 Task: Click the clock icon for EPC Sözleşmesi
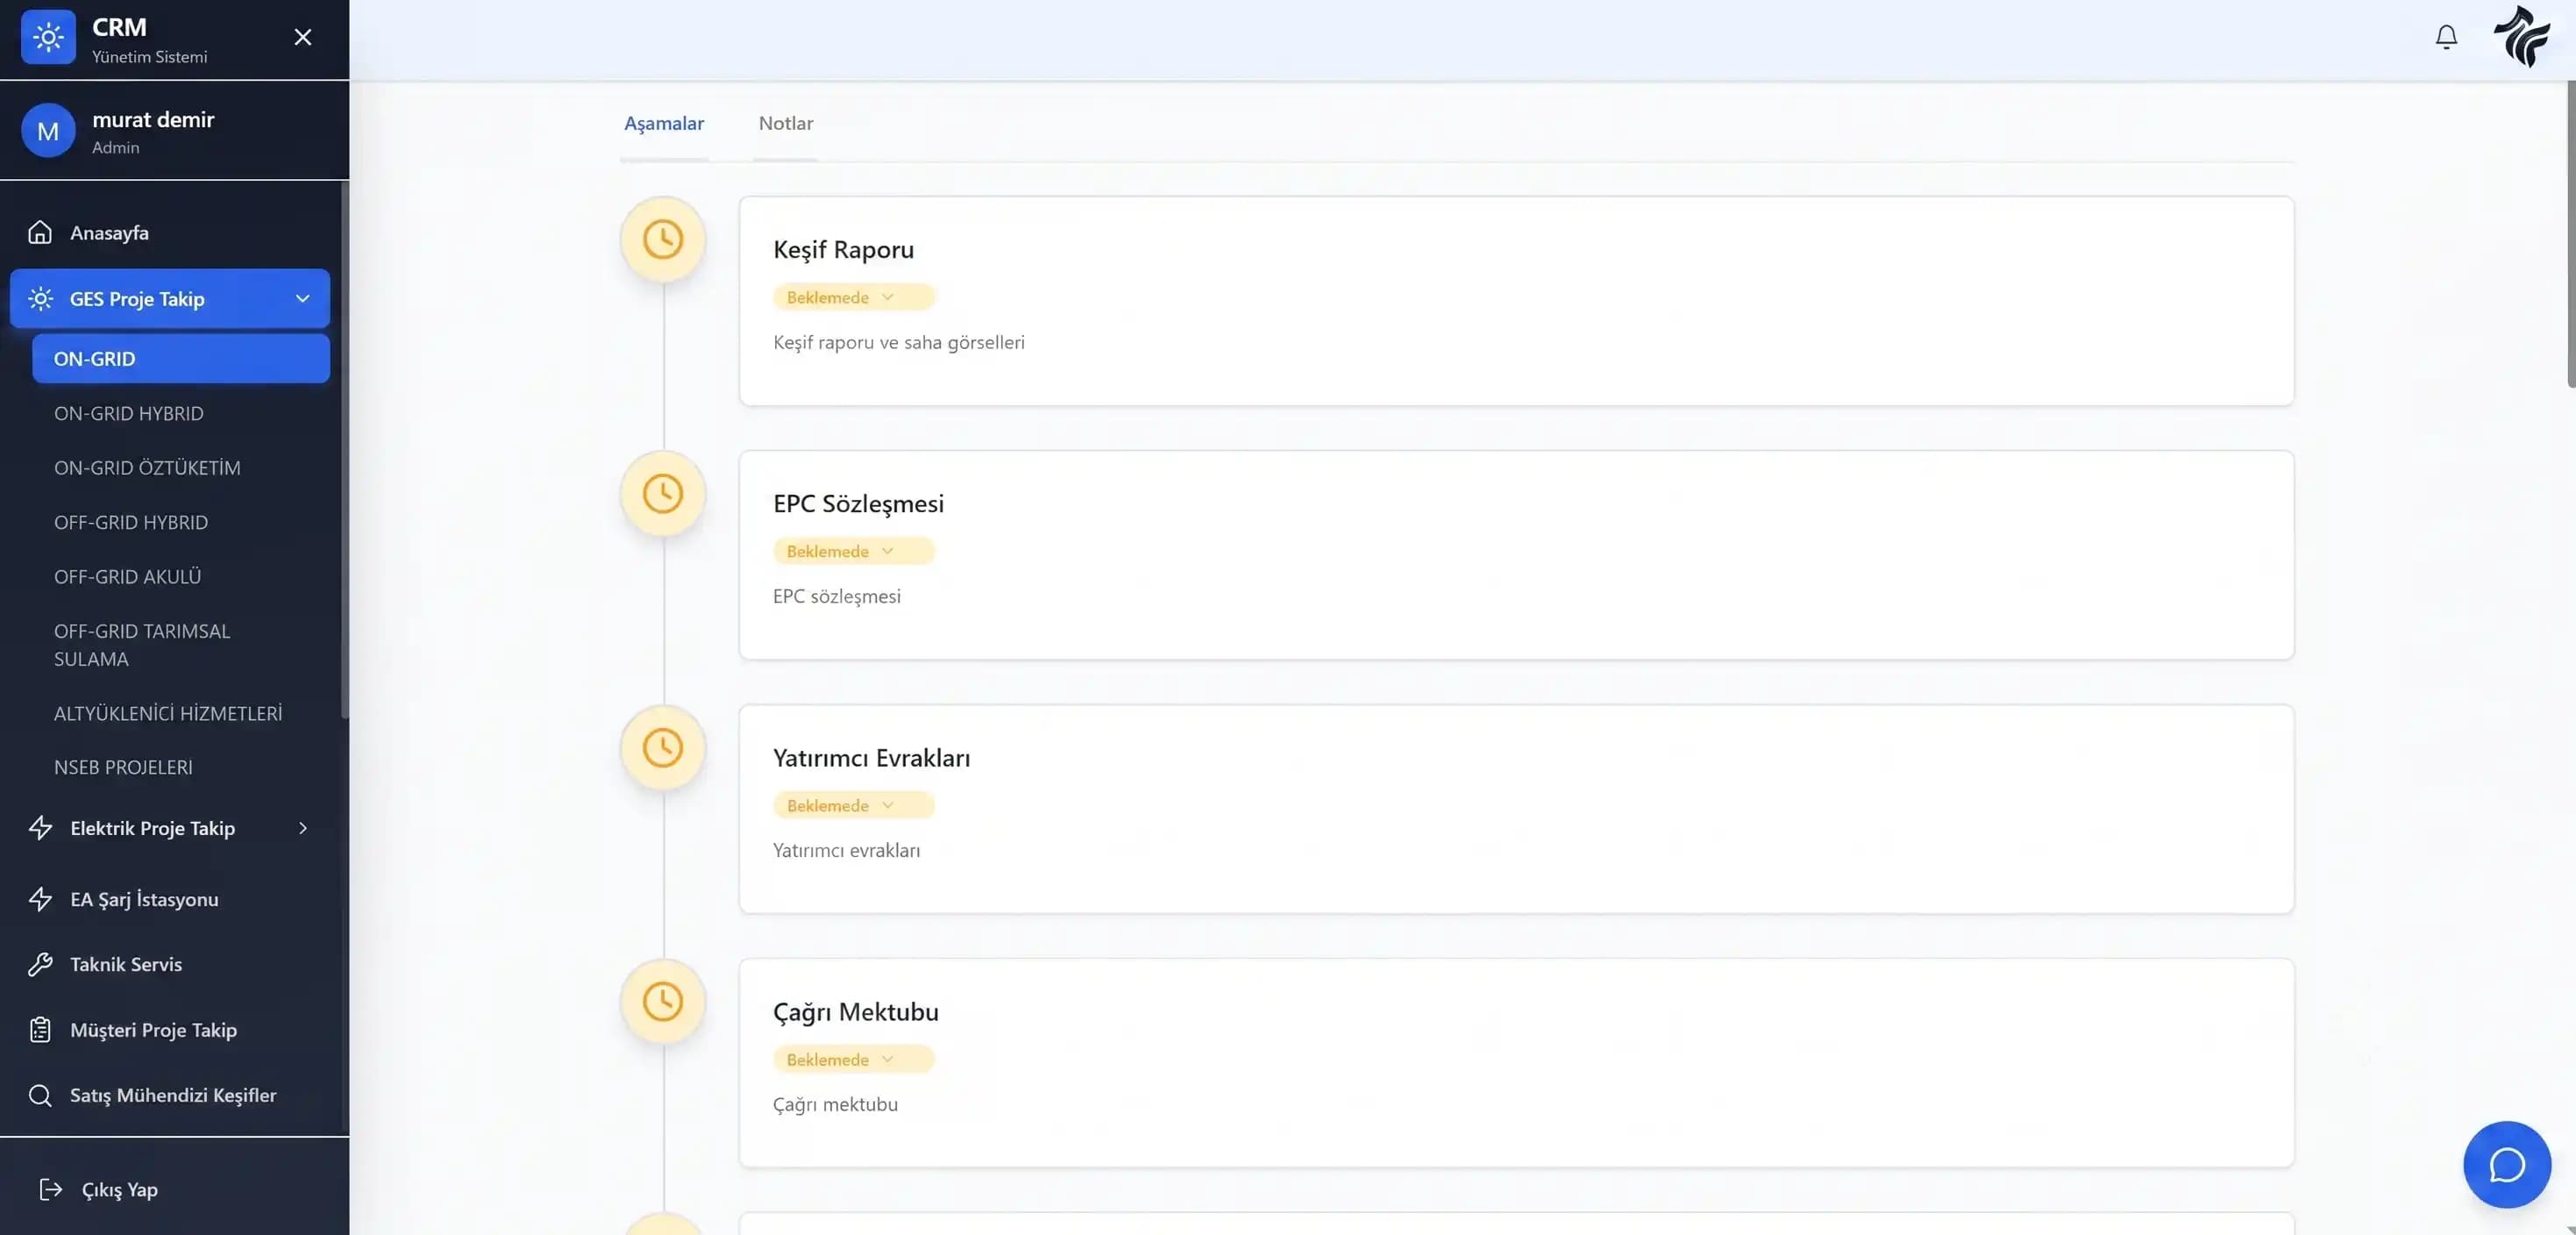pos(663,493)
